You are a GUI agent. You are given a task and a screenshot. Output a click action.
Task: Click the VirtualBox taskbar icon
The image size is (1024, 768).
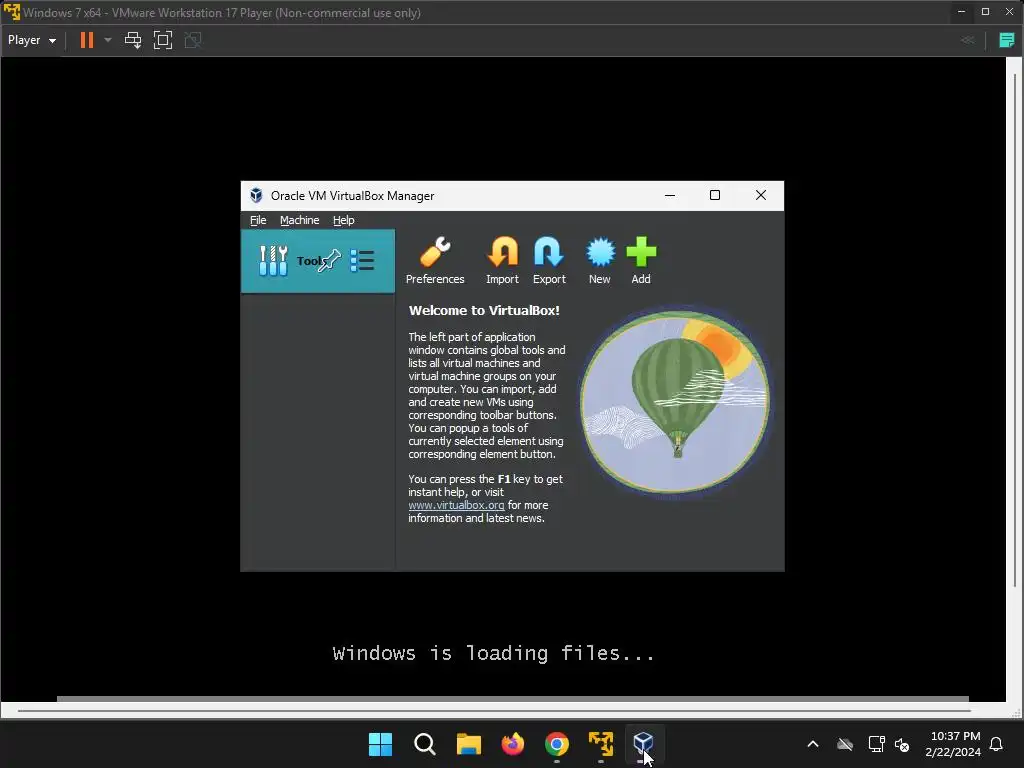coord(643,743)
